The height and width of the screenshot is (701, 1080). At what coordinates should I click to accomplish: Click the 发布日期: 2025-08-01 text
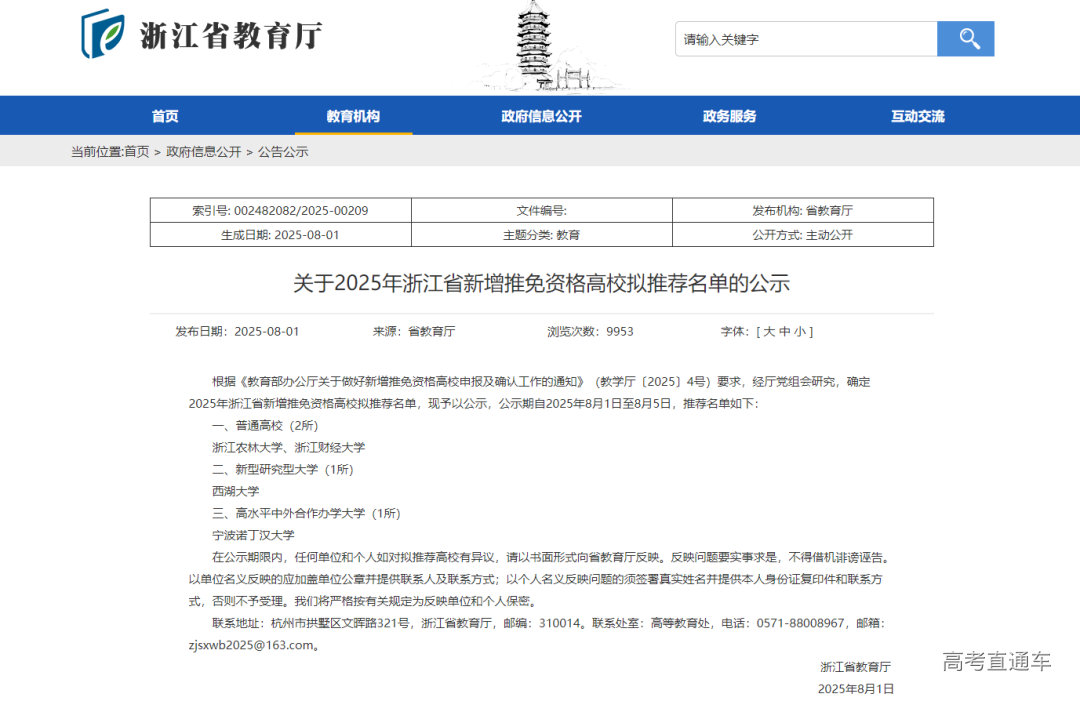tap(237, 331)
